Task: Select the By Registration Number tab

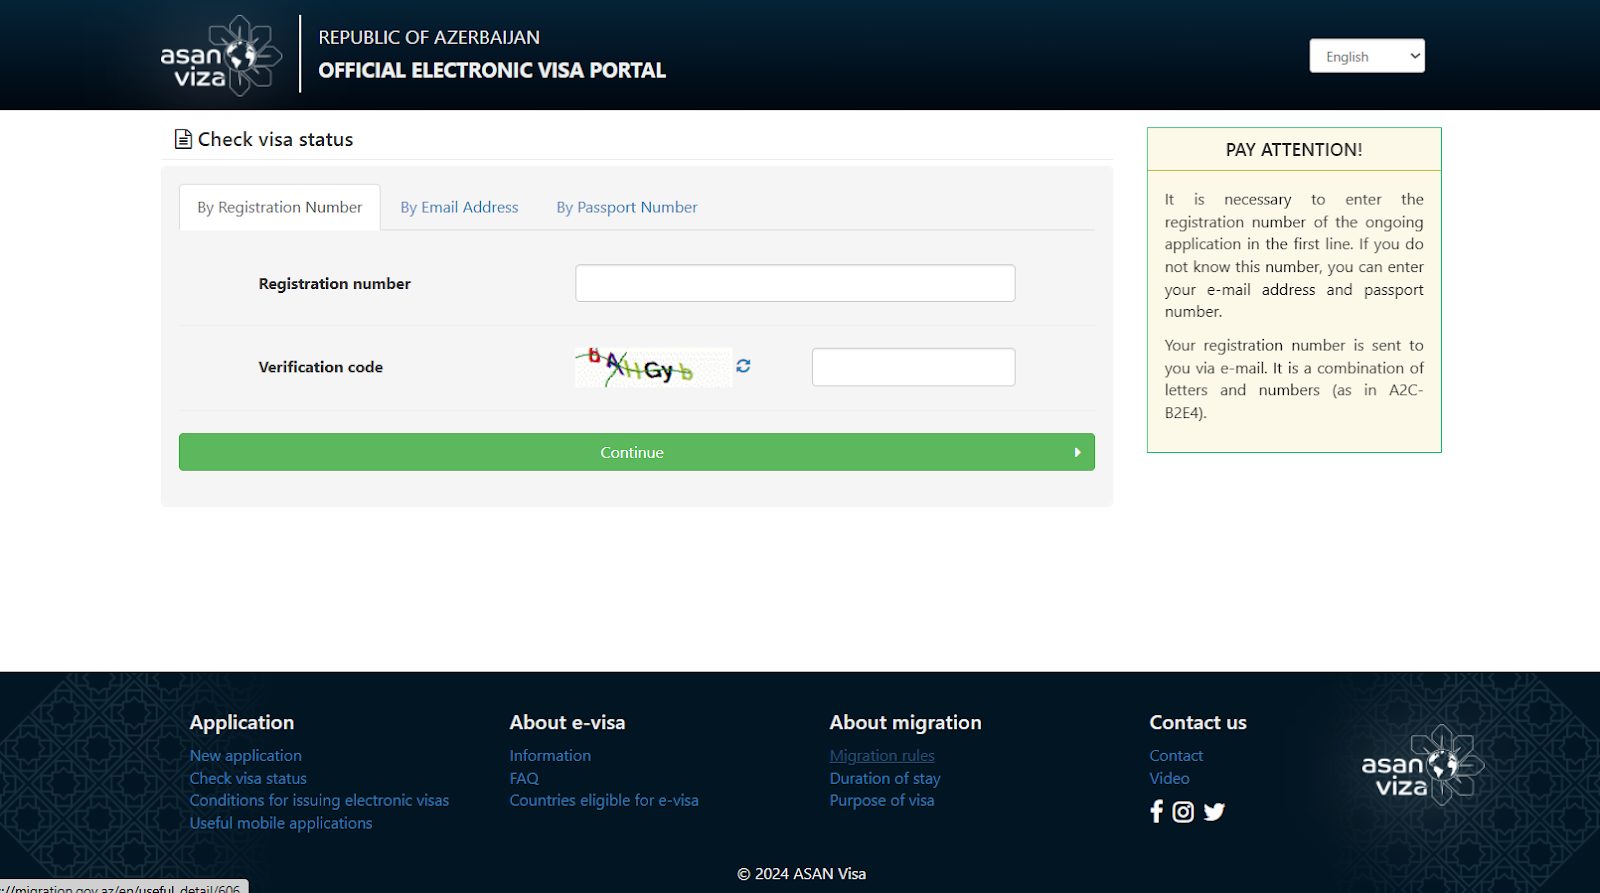Action: click(x=280, y=207)
